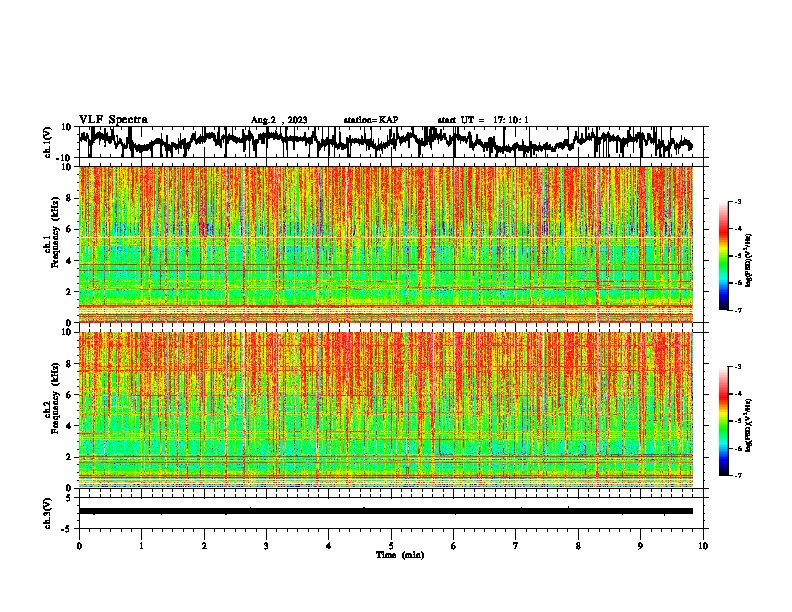792x612 pixels.
Task: Click the log(PSD) label beside ch.2 colorbar
Action: point(749,425)
